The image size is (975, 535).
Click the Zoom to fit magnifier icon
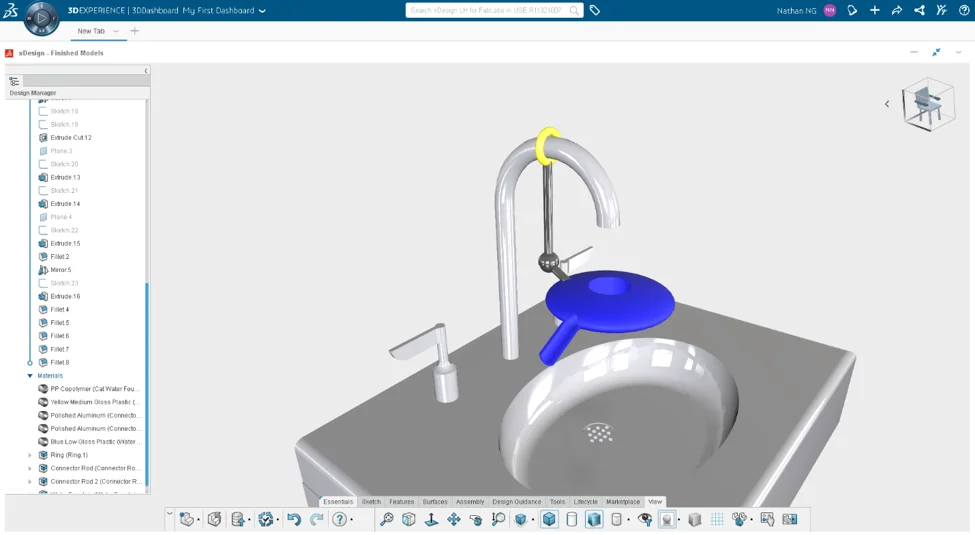(x=387, y=519)
